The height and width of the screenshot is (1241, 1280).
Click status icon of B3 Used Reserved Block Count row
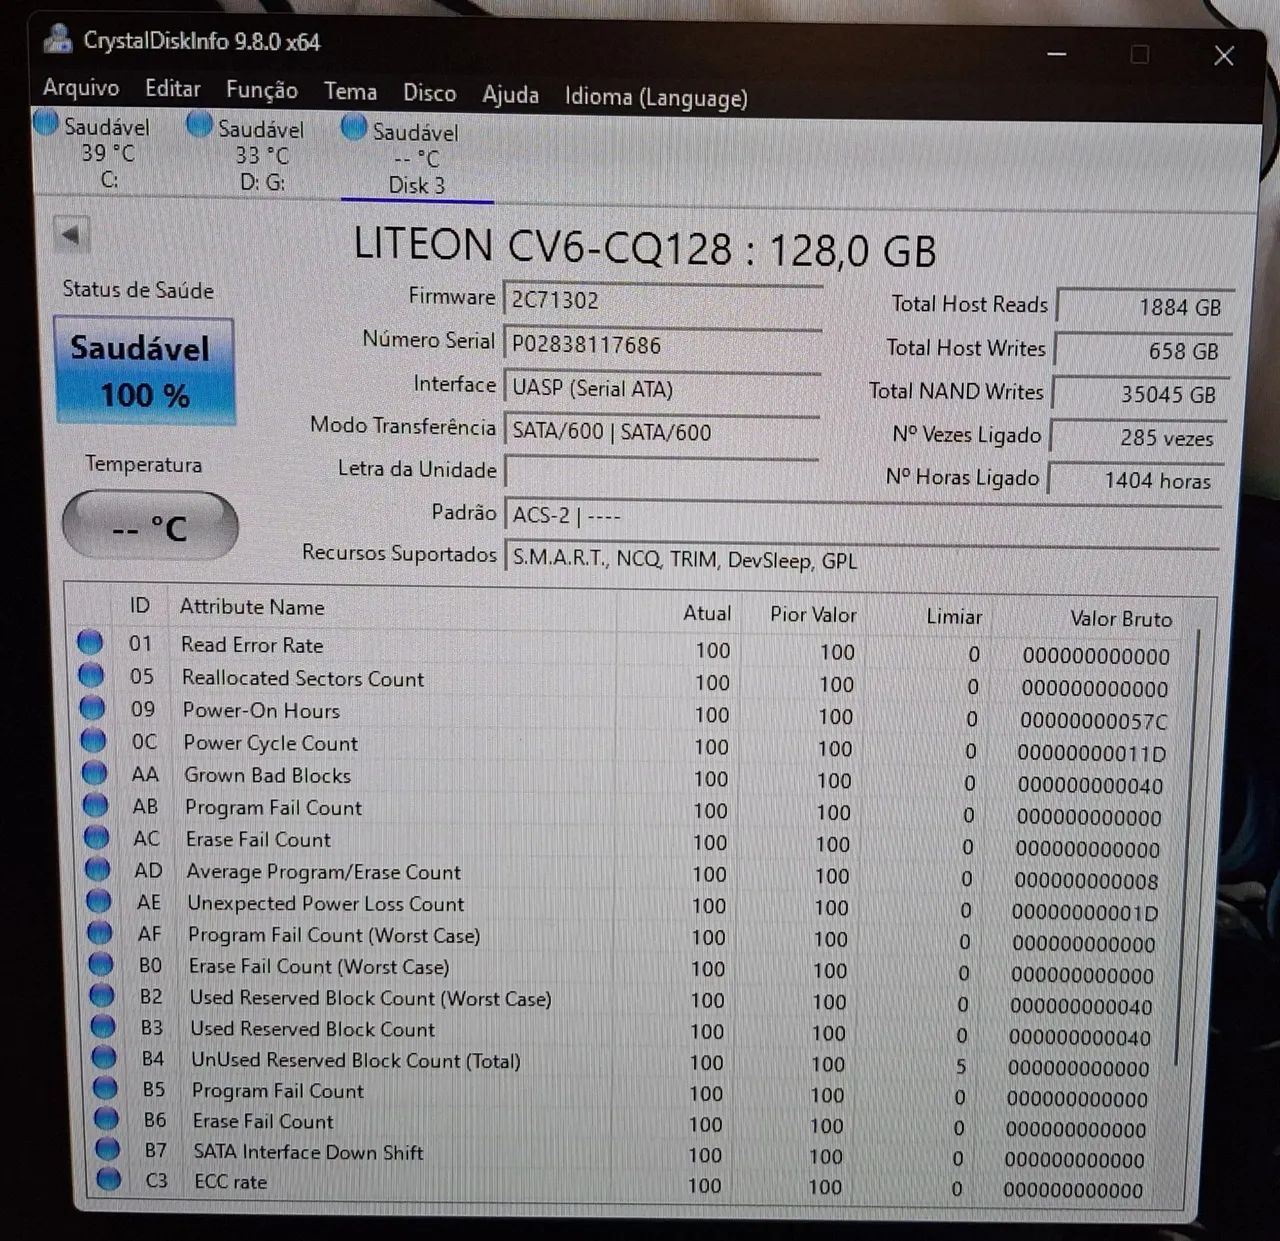click(x=102, y=1026)
